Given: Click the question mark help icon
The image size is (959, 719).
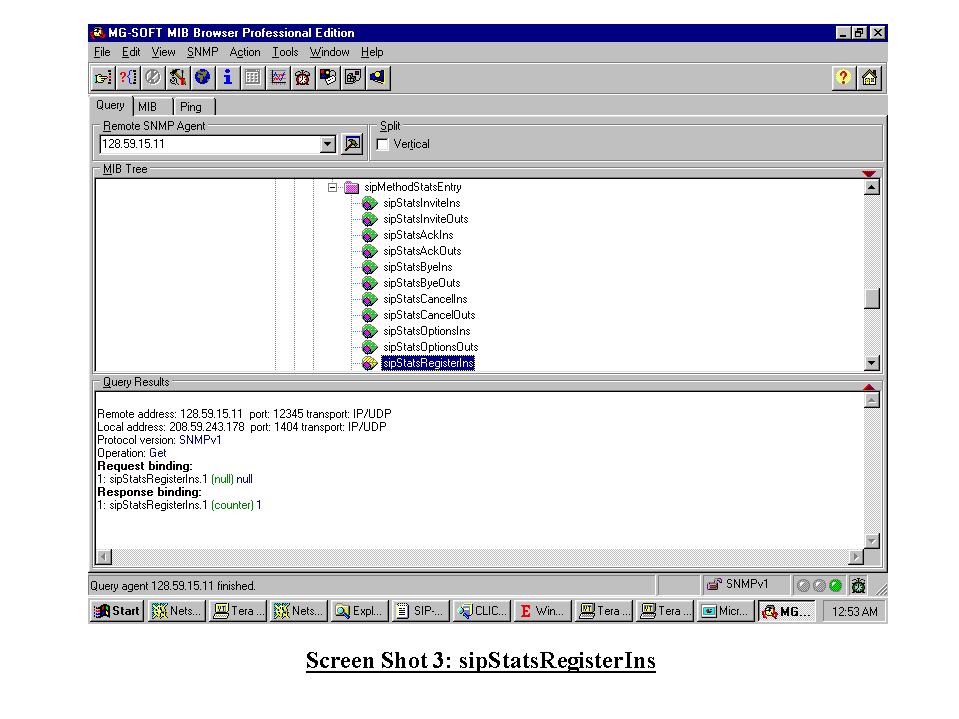Looking at the screenshot, I should tap(844, 77).
